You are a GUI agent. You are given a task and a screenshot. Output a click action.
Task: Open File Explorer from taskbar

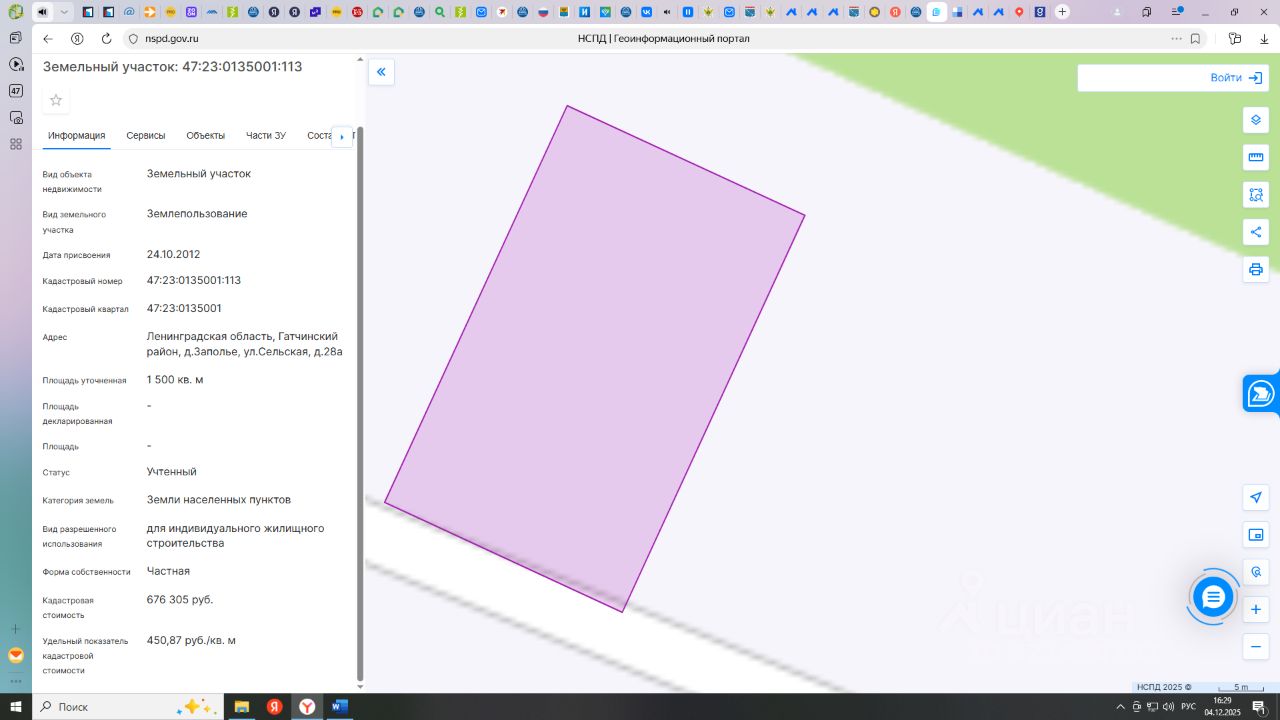[x=241, y=707]
